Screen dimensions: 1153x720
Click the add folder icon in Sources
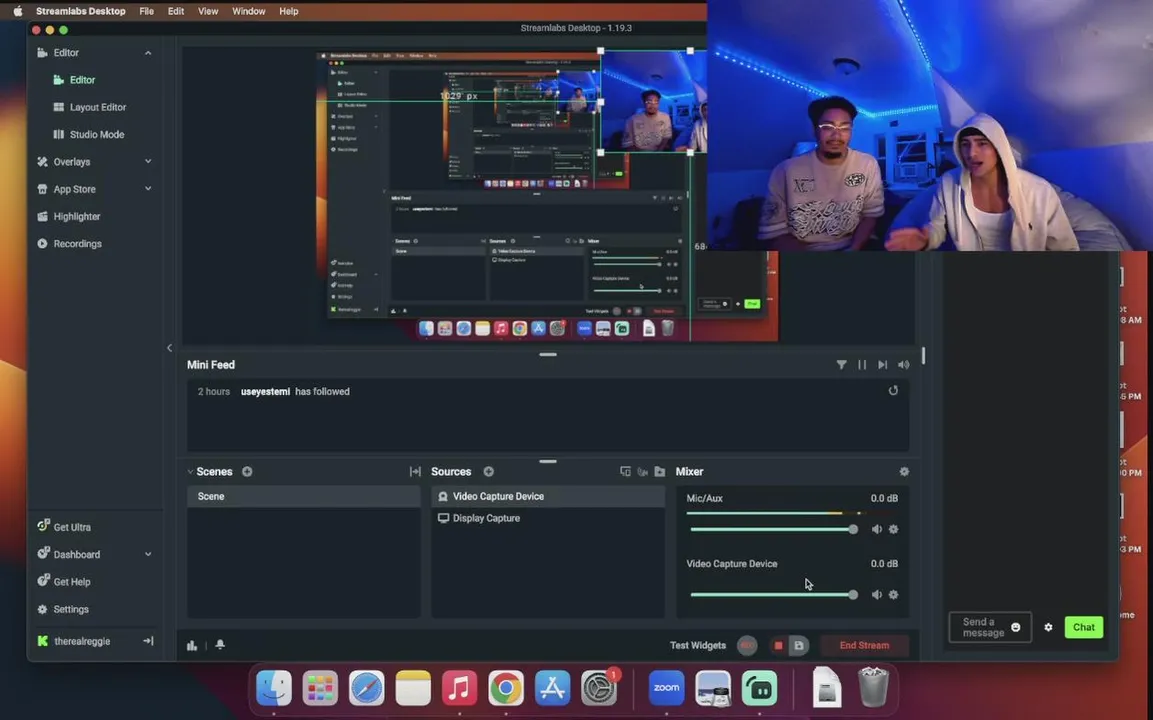tap(660, 471)
